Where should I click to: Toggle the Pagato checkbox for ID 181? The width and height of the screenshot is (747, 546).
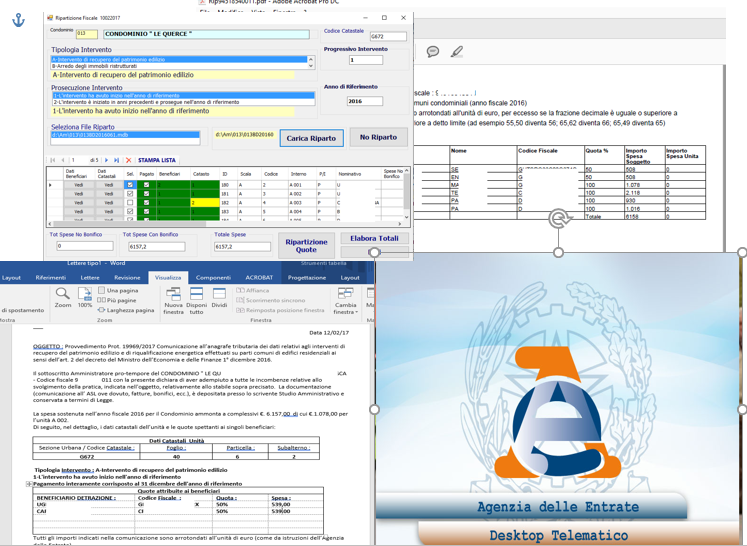point(146,193)
